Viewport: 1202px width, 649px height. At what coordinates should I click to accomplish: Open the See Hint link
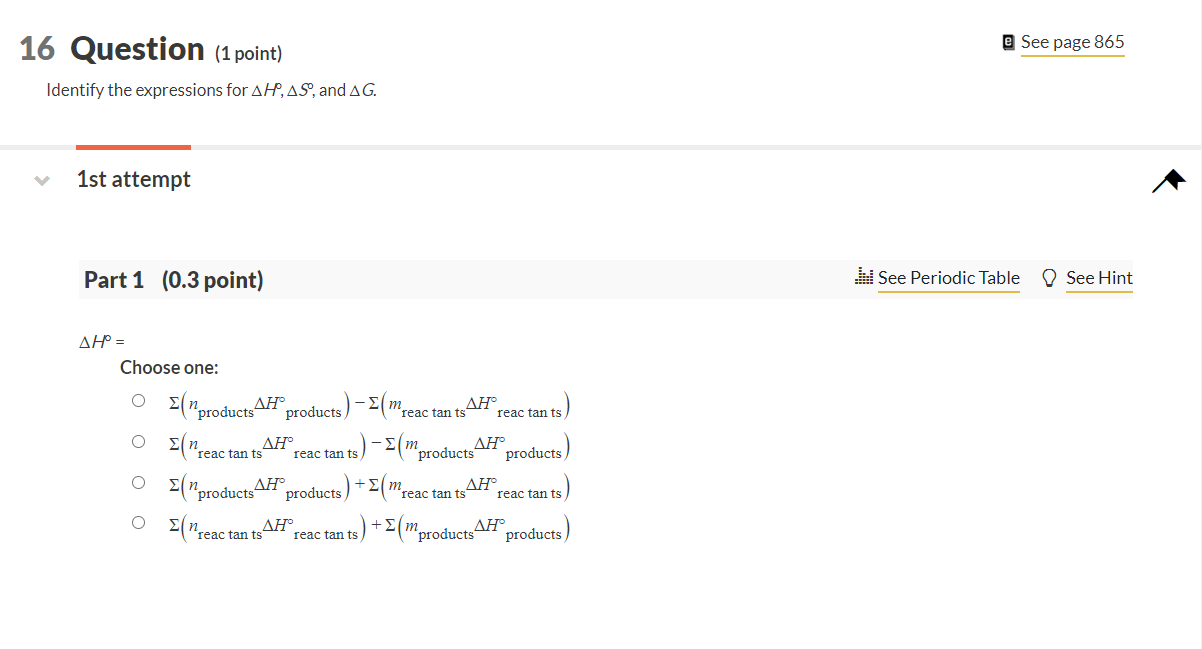(1099, 278)
